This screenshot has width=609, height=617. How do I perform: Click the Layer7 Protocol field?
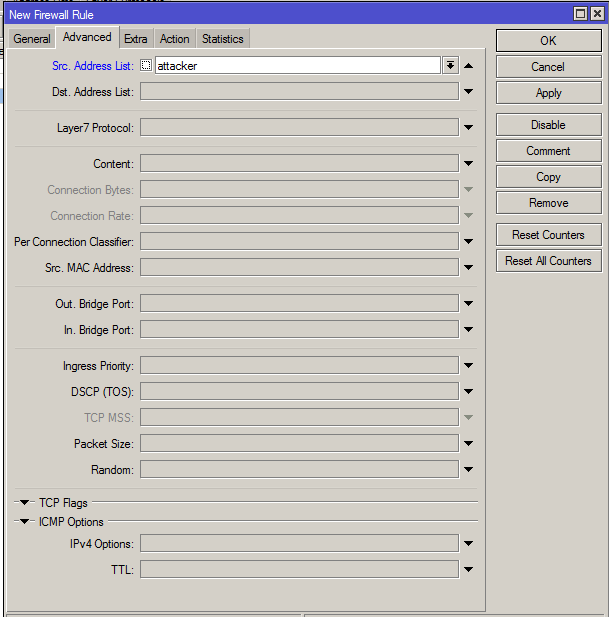coord(299,127)
